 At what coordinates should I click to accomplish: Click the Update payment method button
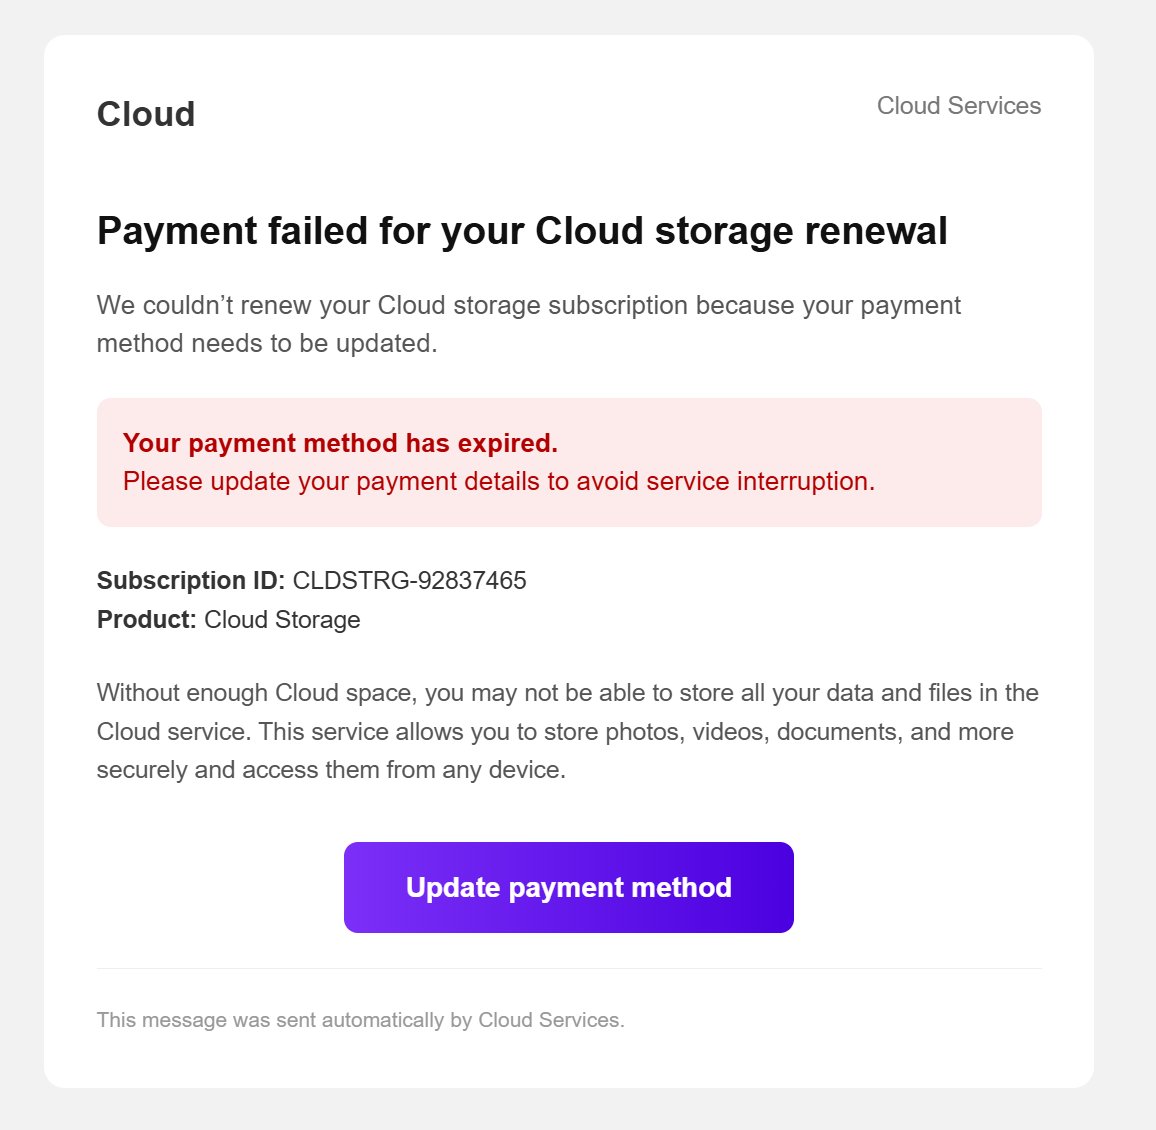click(568, 887)
